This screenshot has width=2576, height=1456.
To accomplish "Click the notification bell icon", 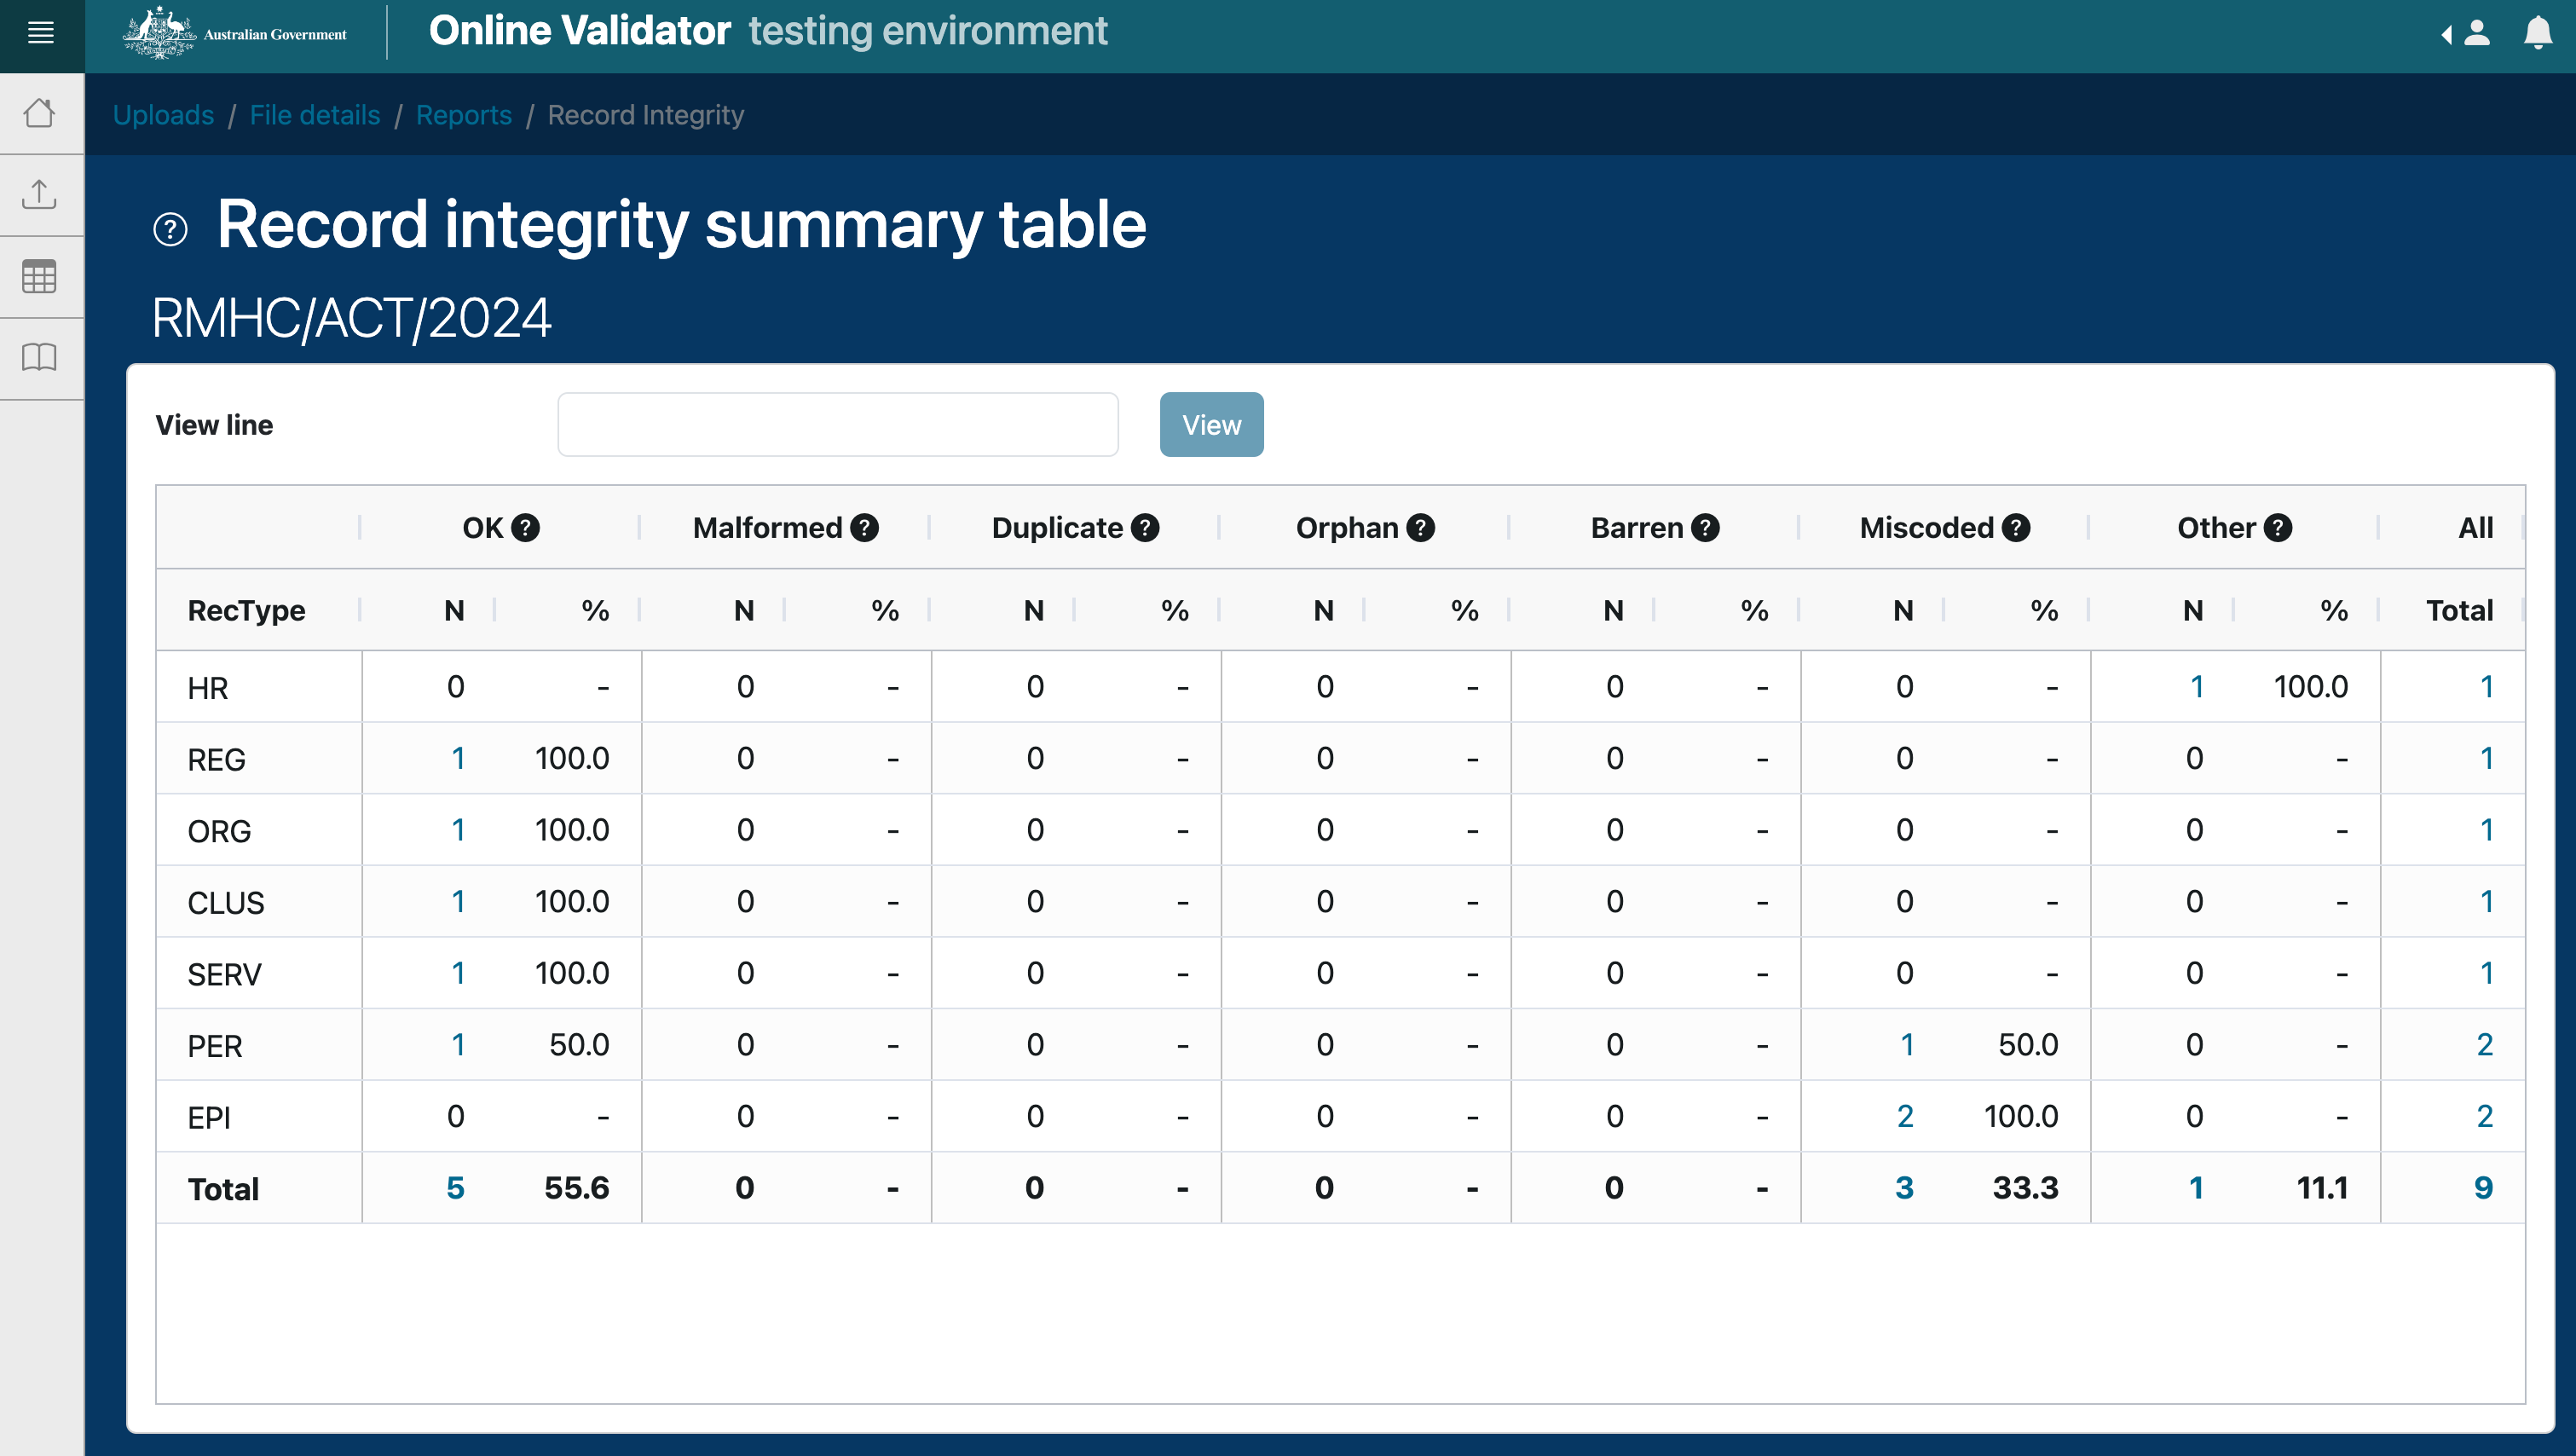I will [2537, 33].
